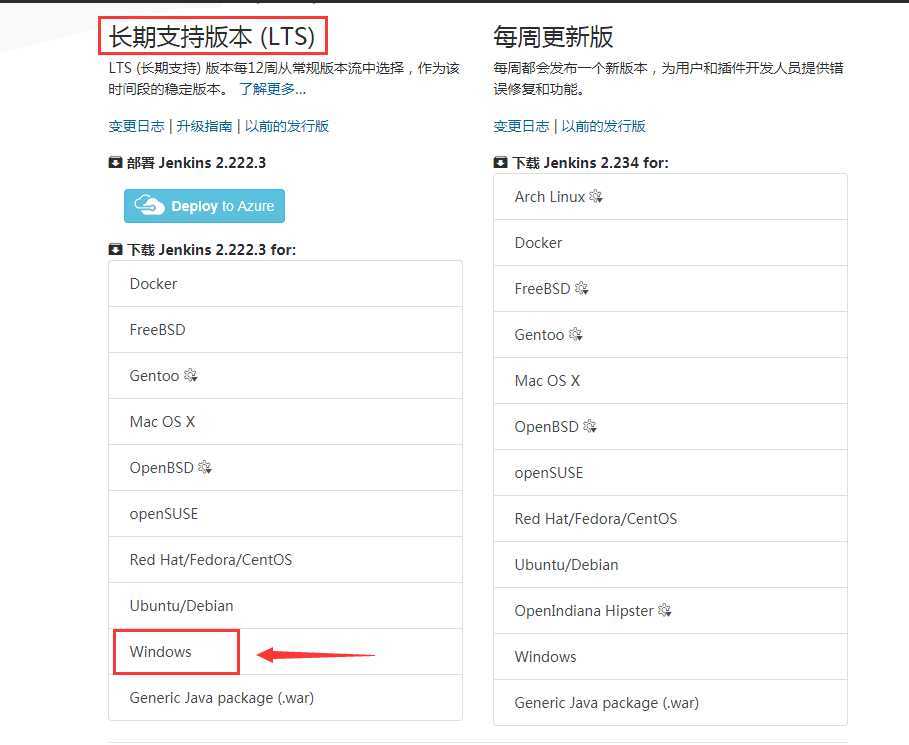Select Mac OS X in the weekly list

coord(670,380)
